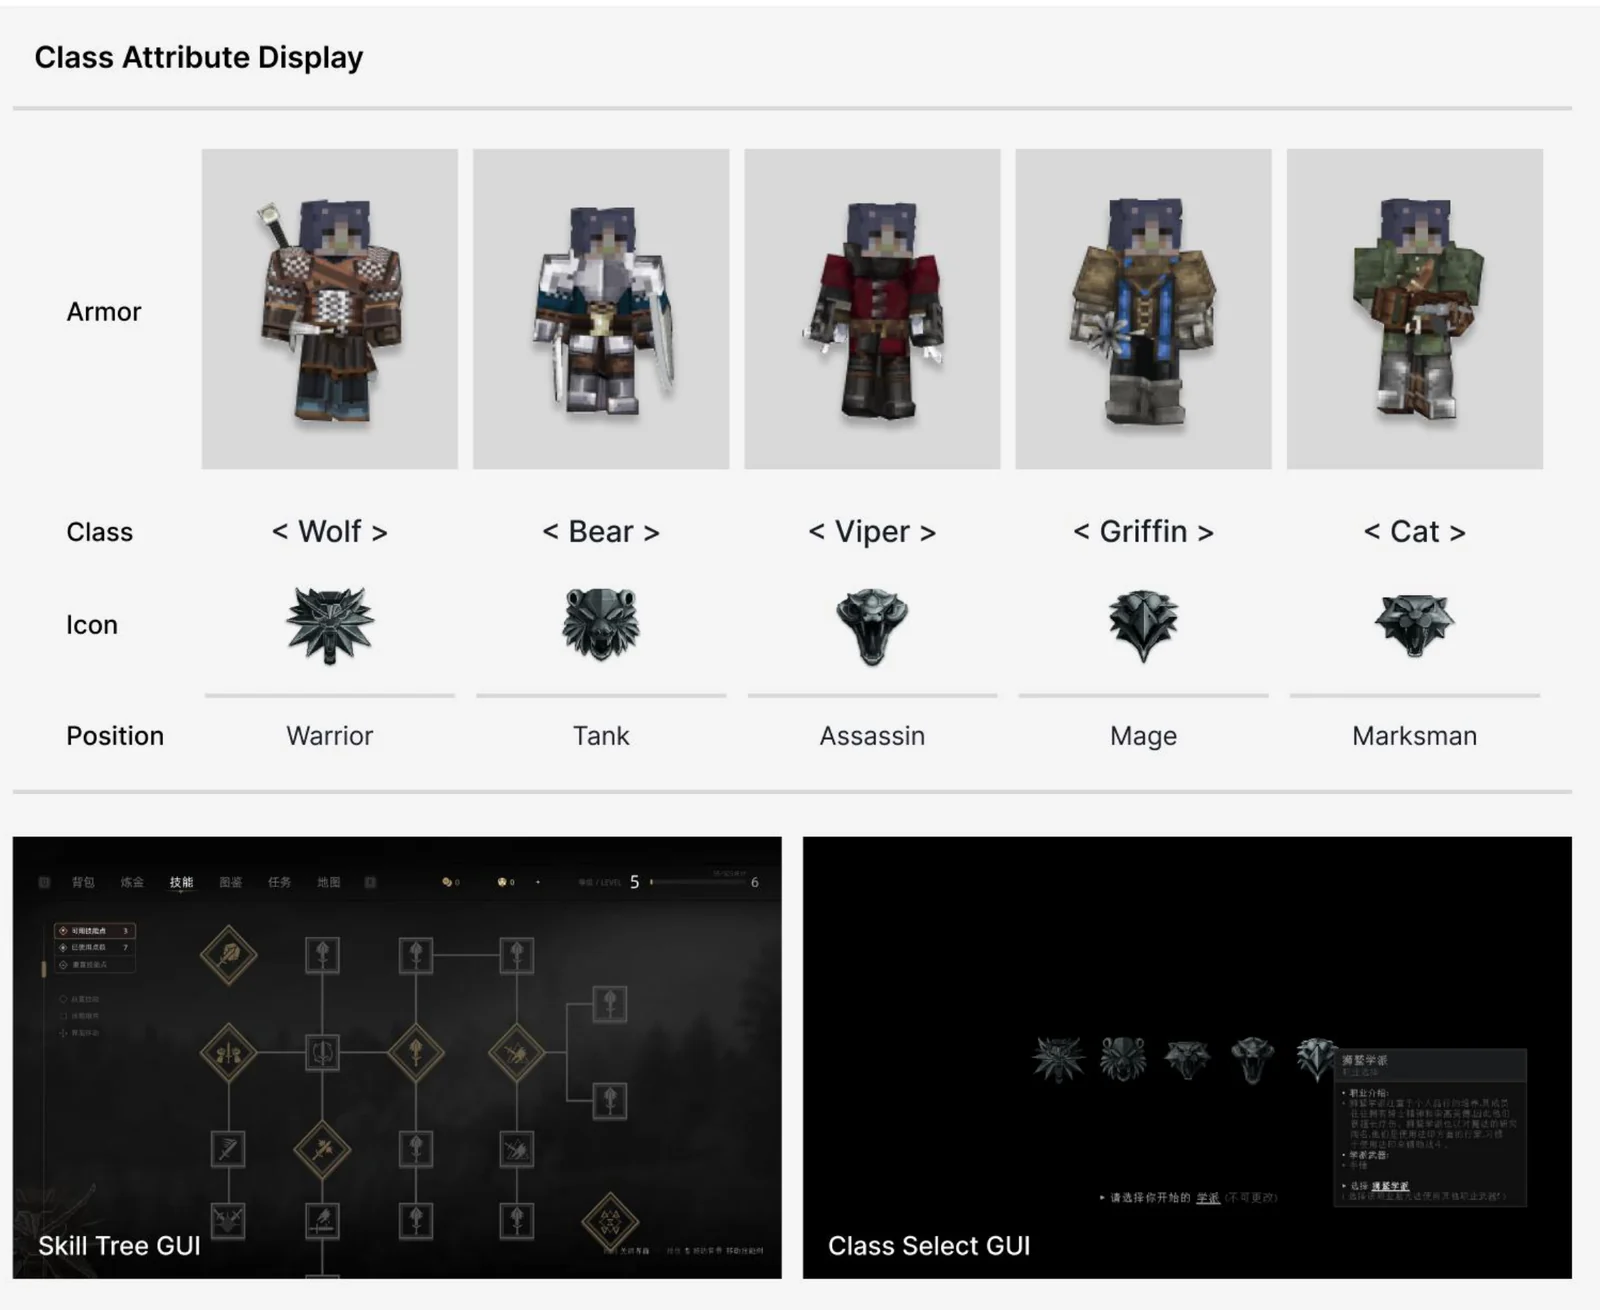Click the underlined 学派 link in the class prompt
1600x1310 pixels.
(1208, 1197)
